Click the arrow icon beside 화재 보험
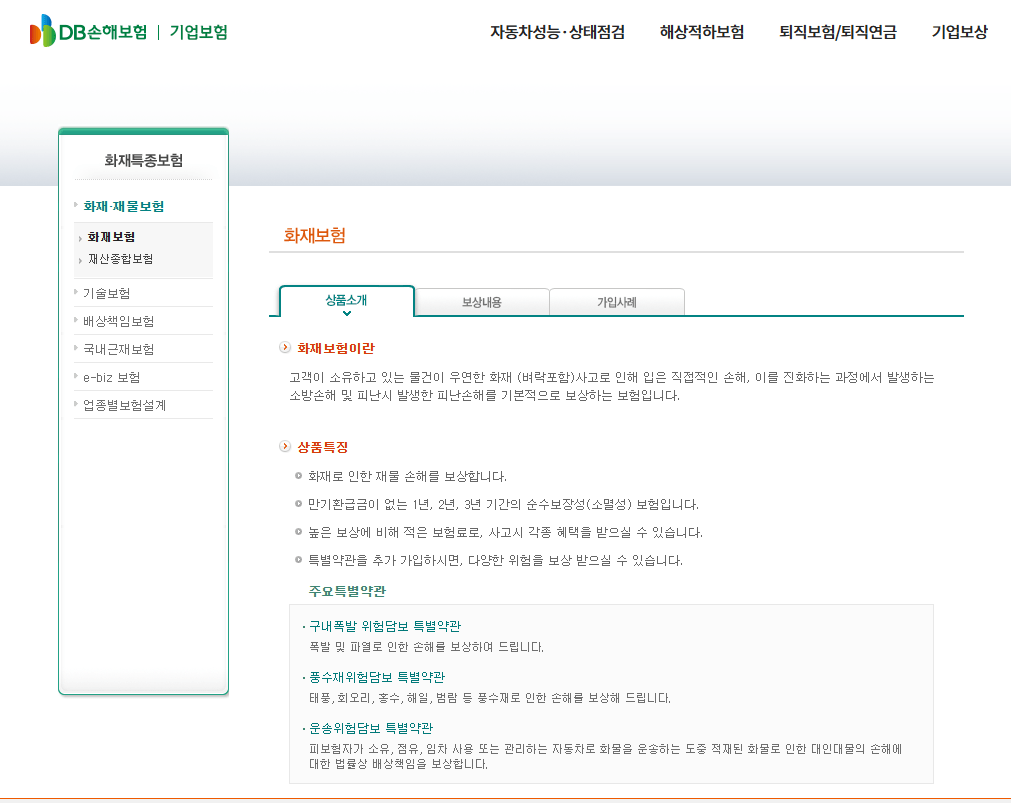The image size is (1011, 803). pos(79,238)
